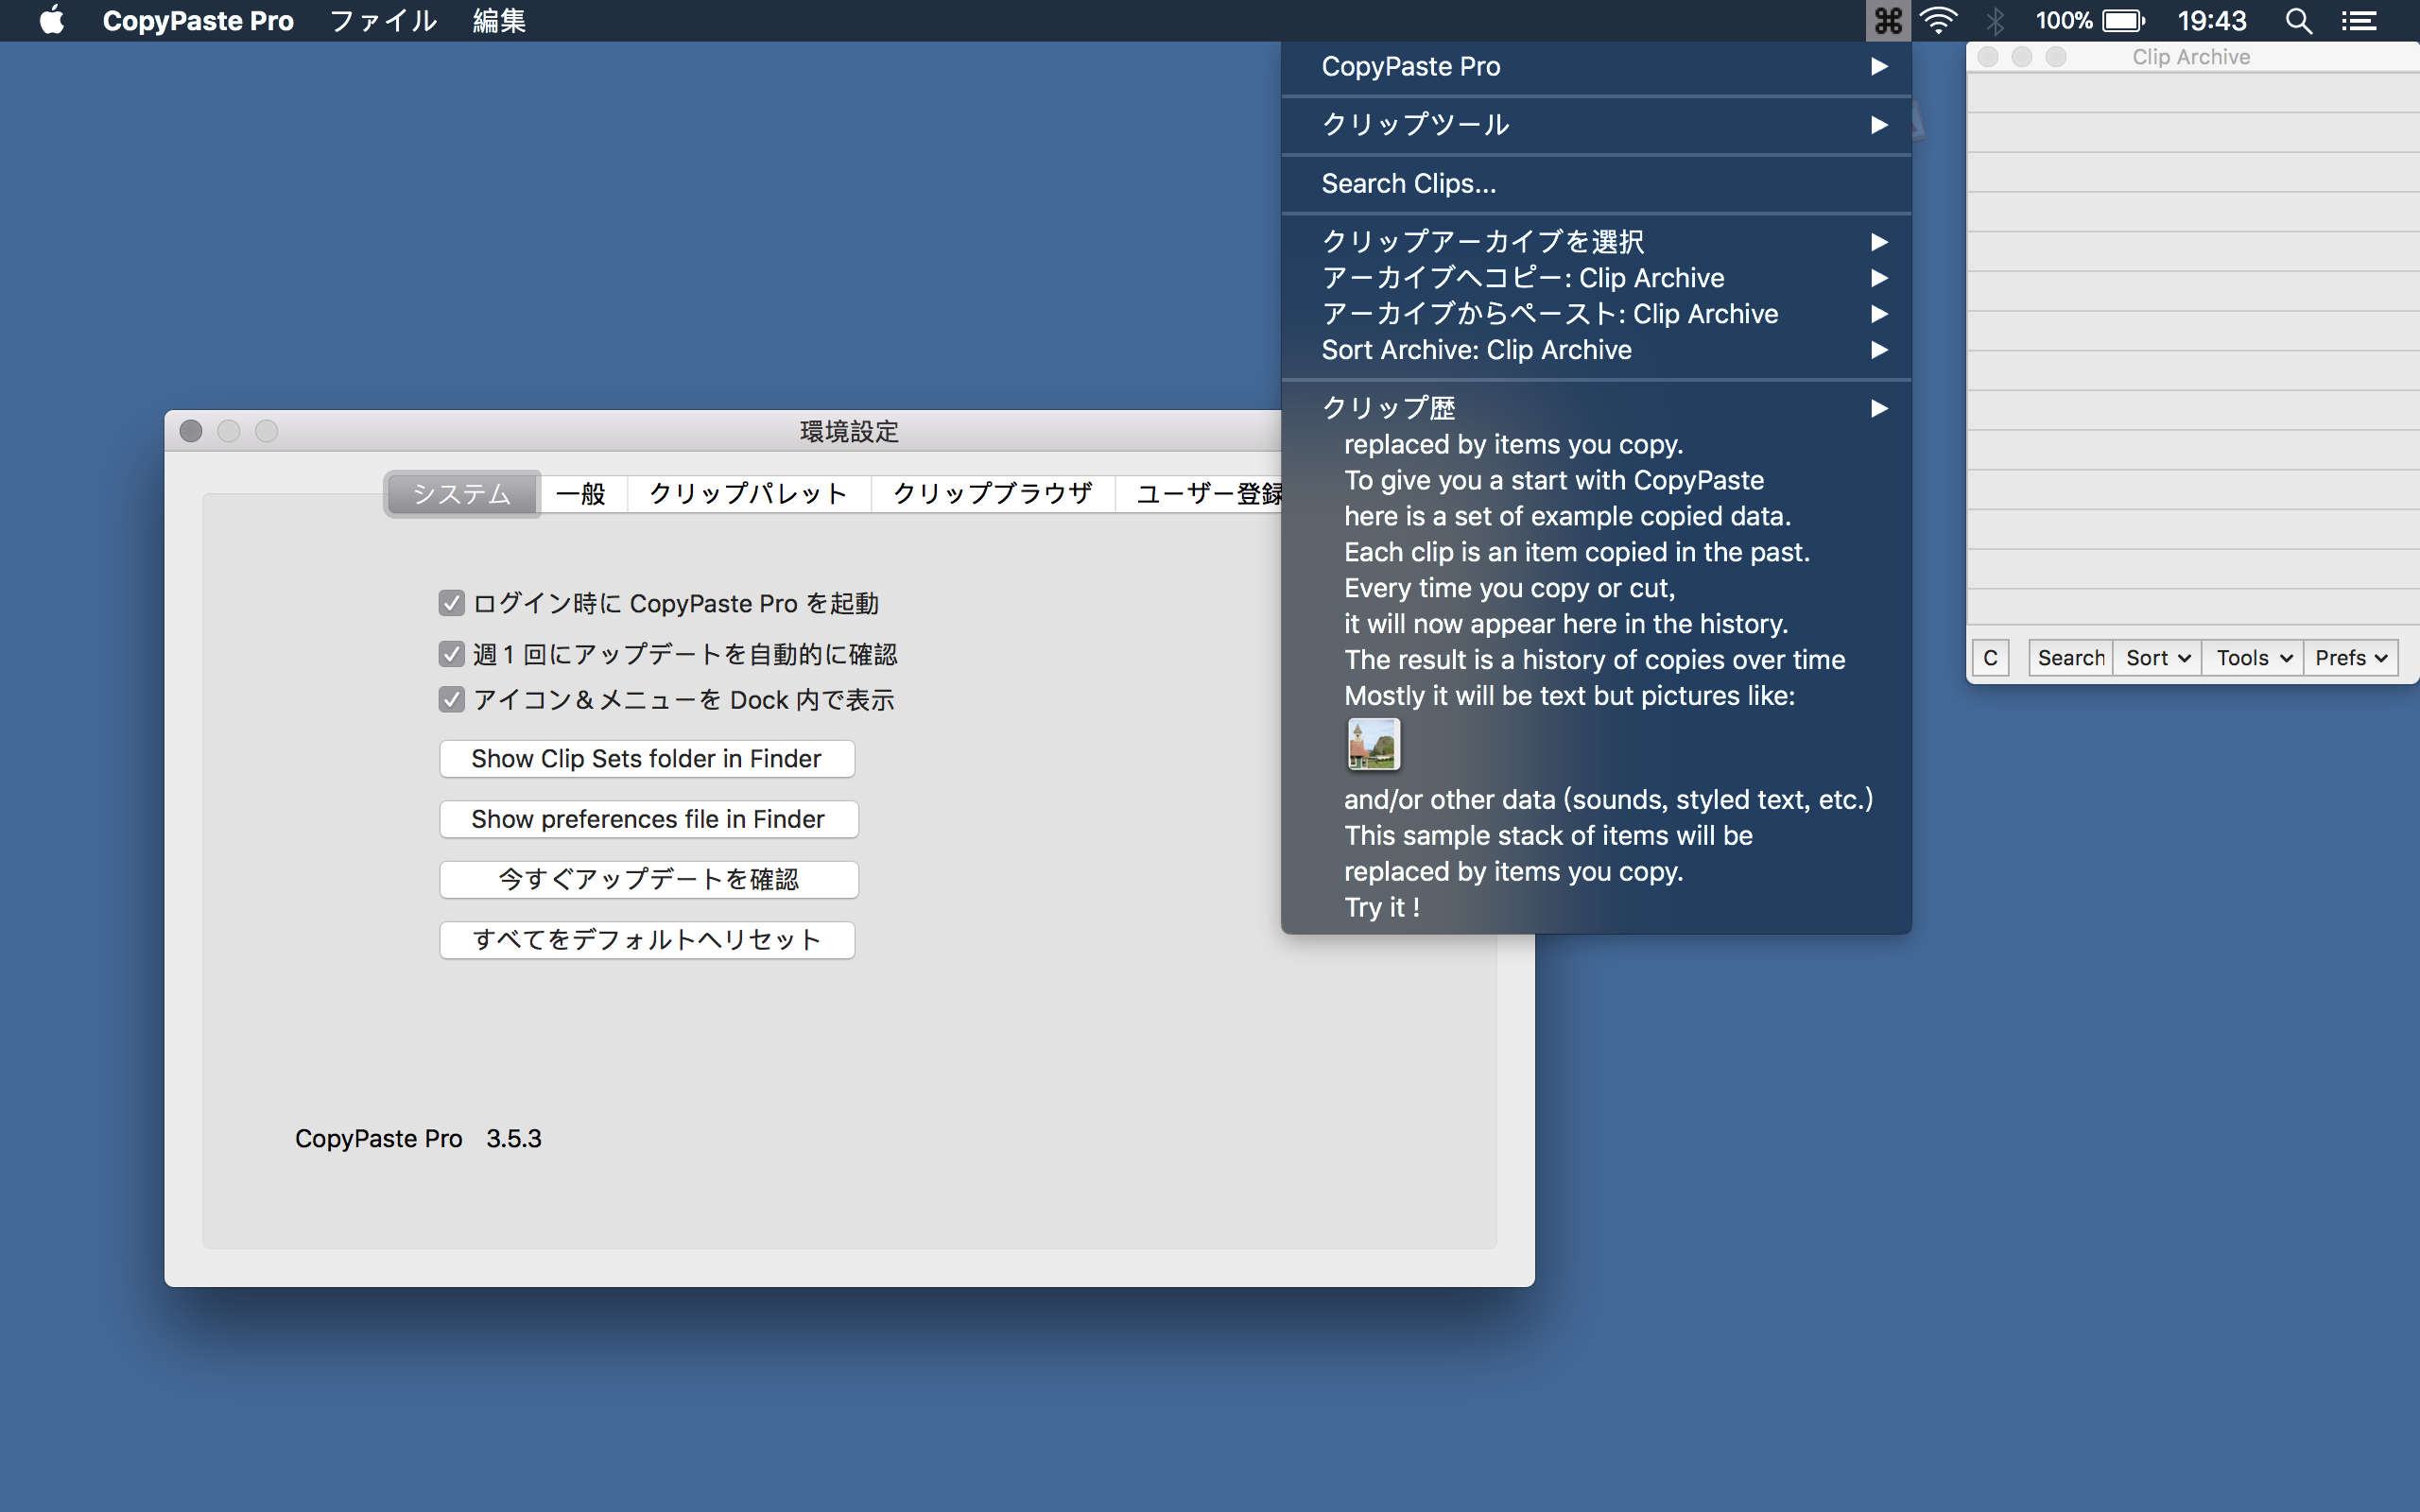The width and height of the screenshot is (2420, 1512).
Task: Open Spotlight search magnifier
Action: [x=2298, y=20]
